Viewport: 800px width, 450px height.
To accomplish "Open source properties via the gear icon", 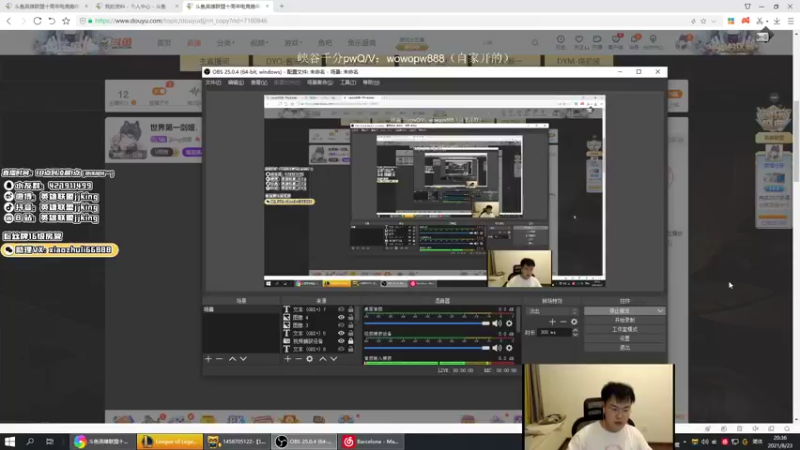I will click(310, 359).
